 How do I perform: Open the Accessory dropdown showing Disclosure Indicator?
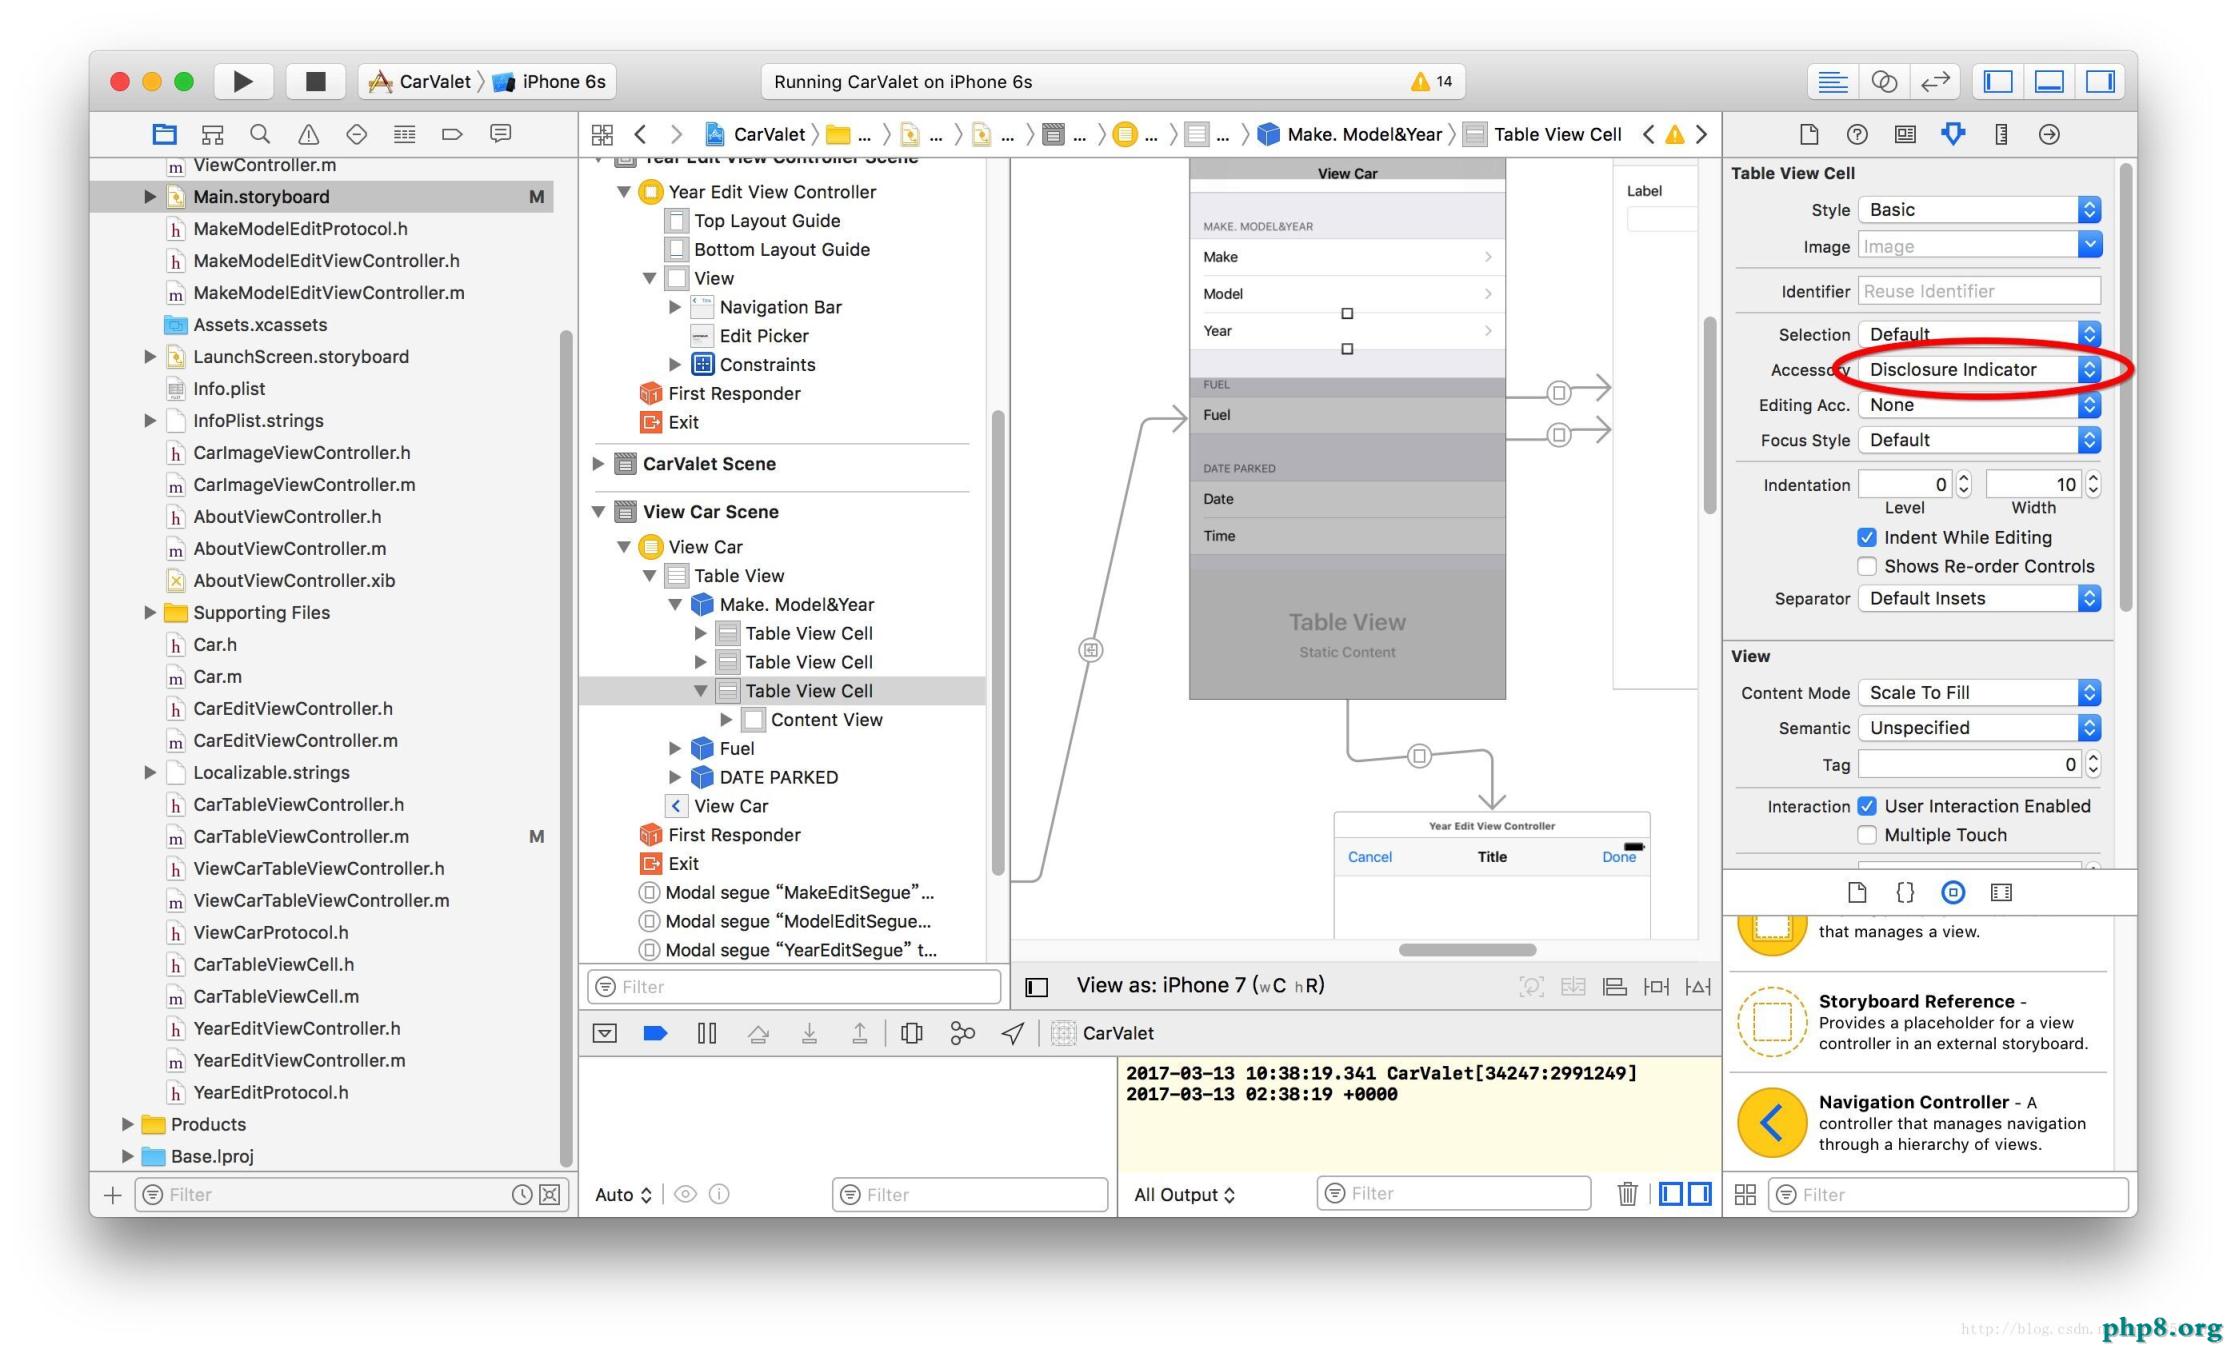point(1980,367)
